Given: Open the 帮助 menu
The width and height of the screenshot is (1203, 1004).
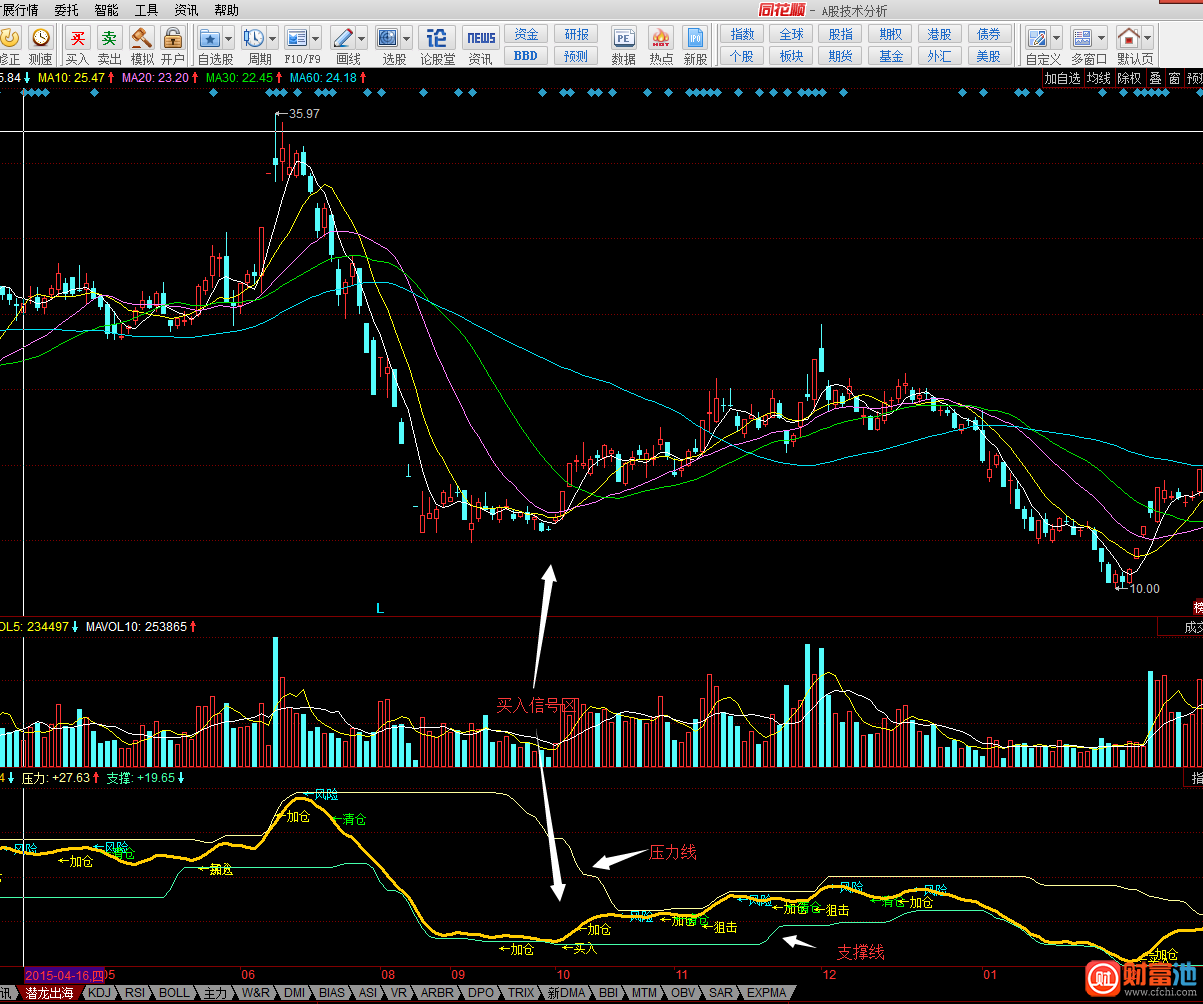Looking at the screenshot, I should click(x=226, y=10).
